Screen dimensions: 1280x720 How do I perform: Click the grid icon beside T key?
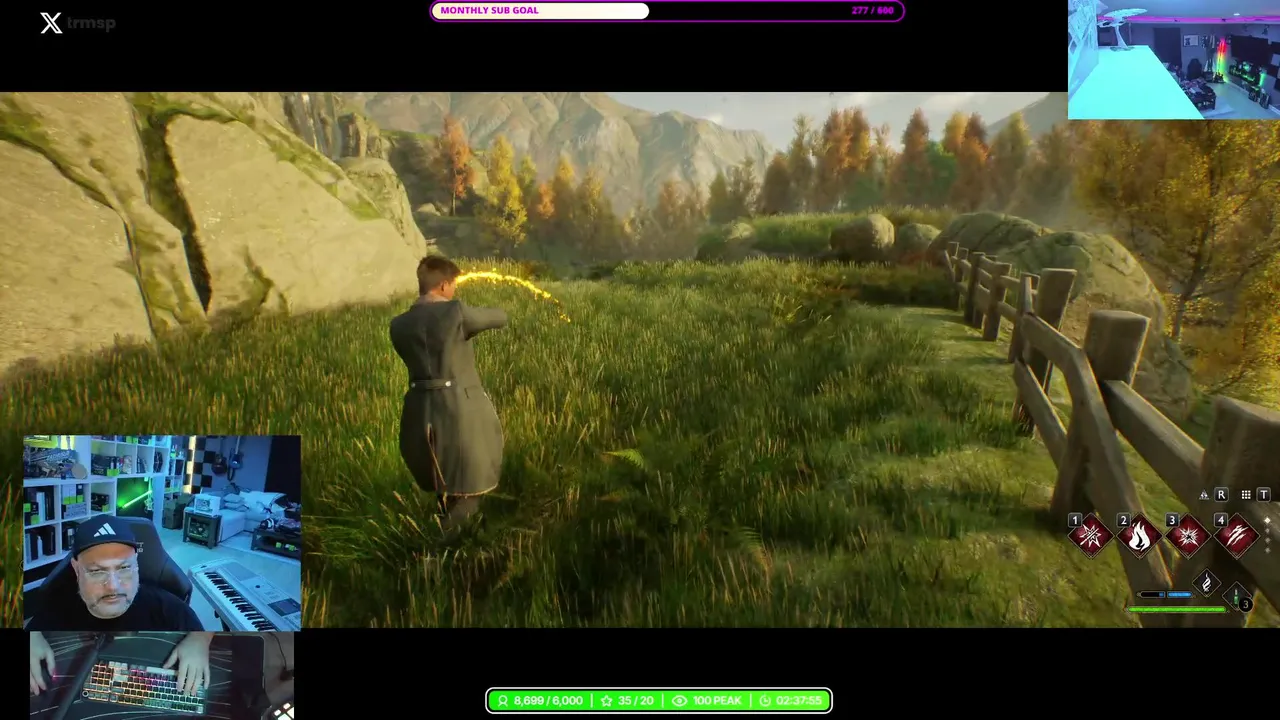click(x=1246, y=495)
